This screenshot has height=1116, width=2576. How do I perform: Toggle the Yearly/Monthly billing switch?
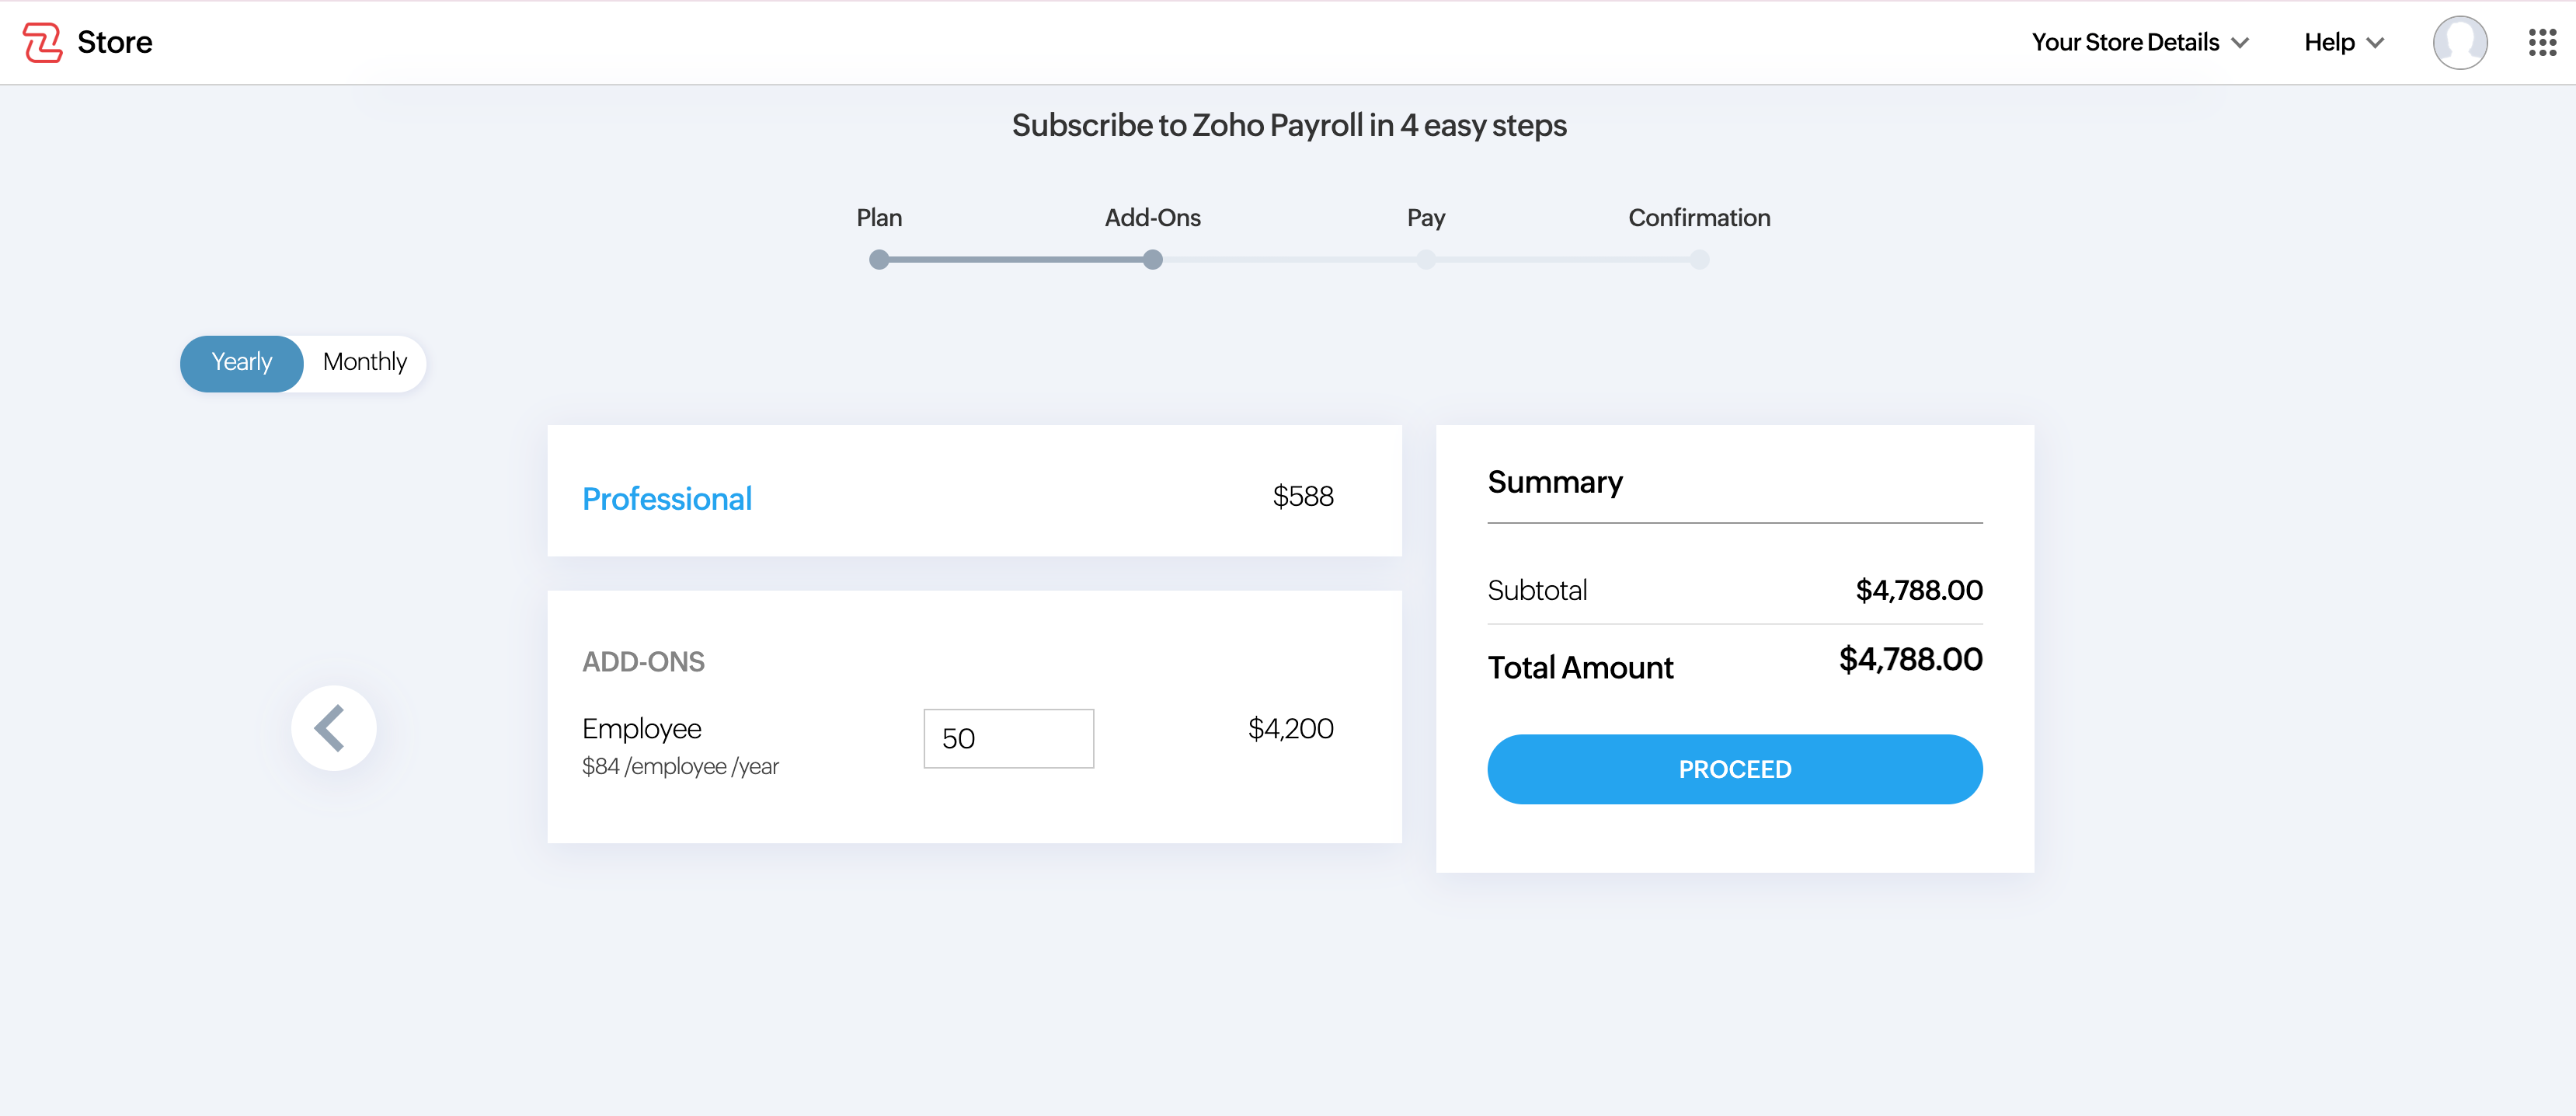[302, 362]
